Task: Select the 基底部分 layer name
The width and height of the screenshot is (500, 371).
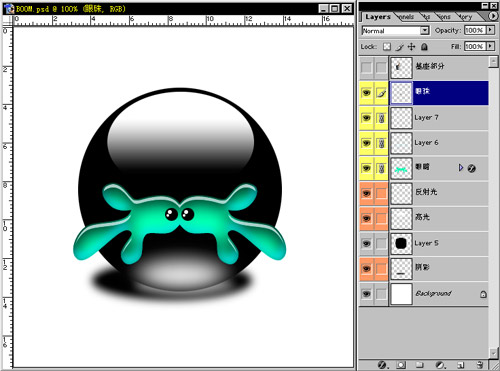Action: tap(430, 66)
